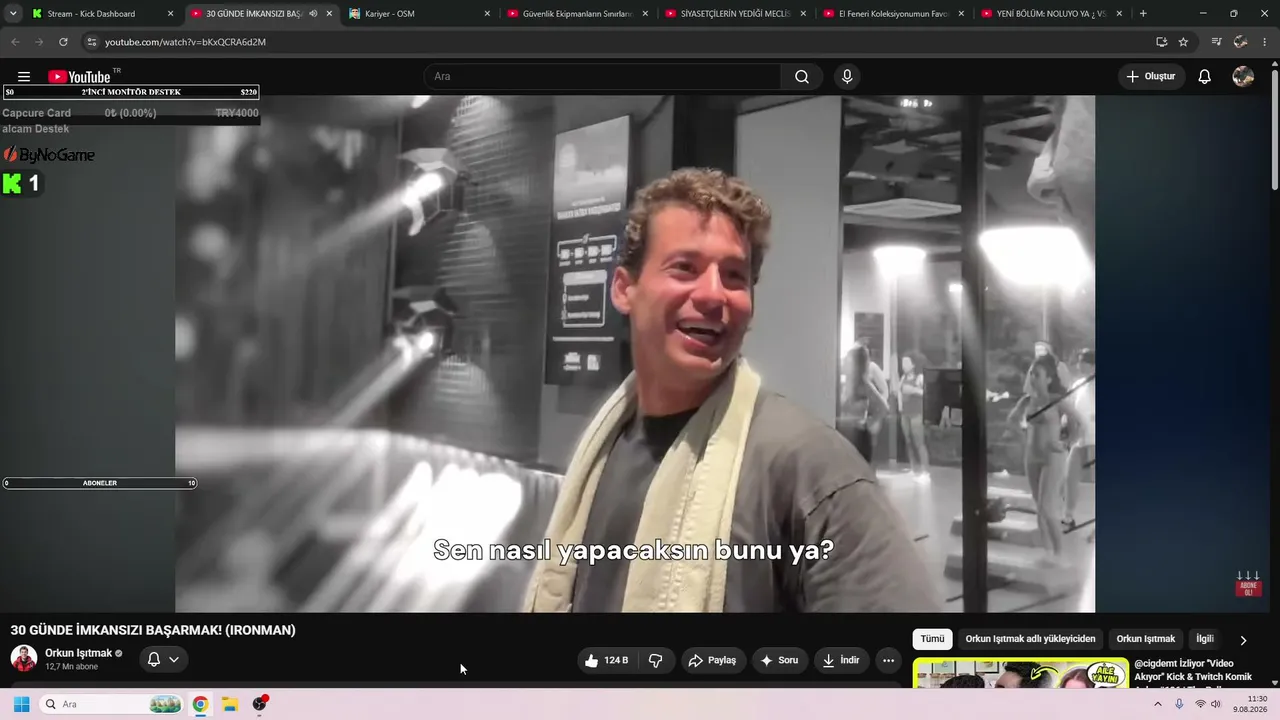Open more actions three-dot menu
The width and height of the screenshot is (1280, 720).
tap(888, 660)
